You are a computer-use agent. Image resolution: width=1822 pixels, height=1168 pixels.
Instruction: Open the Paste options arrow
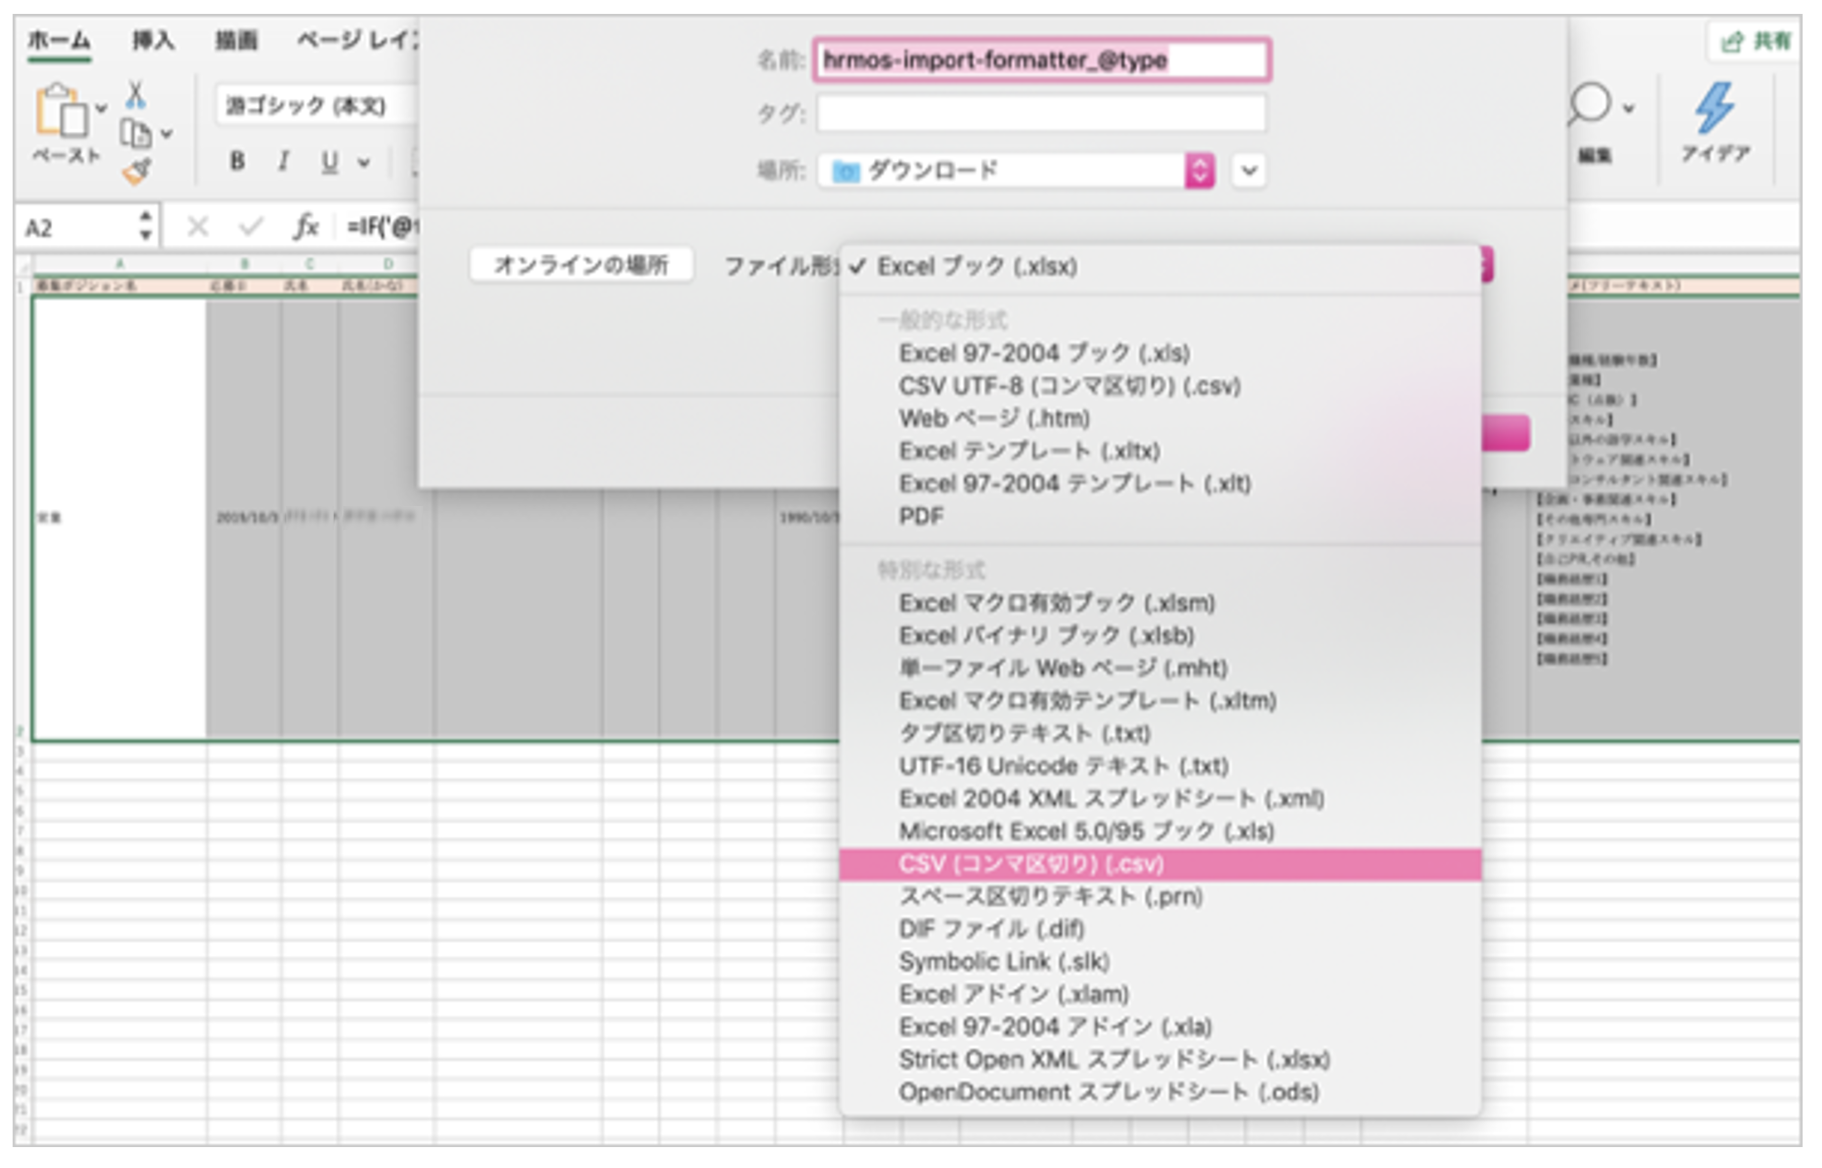pyautogui.click(x=101, y=108)
